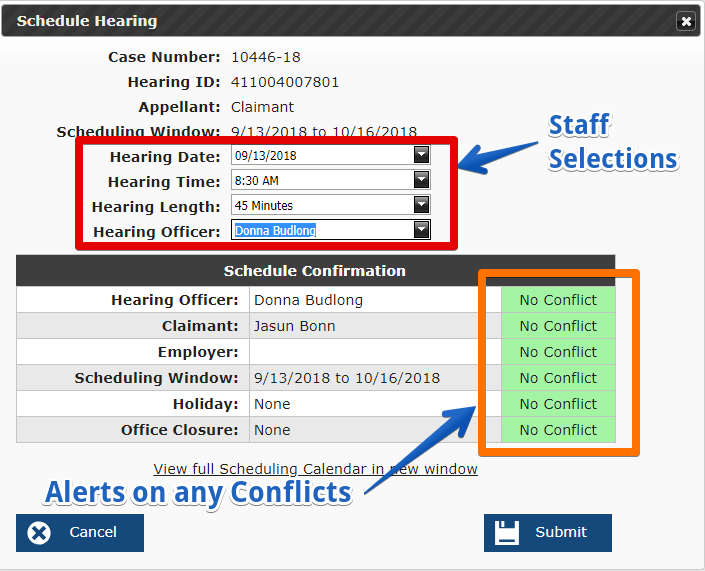705x571 pixels.
Task: Open View full Scheduling Calendar link
Action: click(315, 469)
